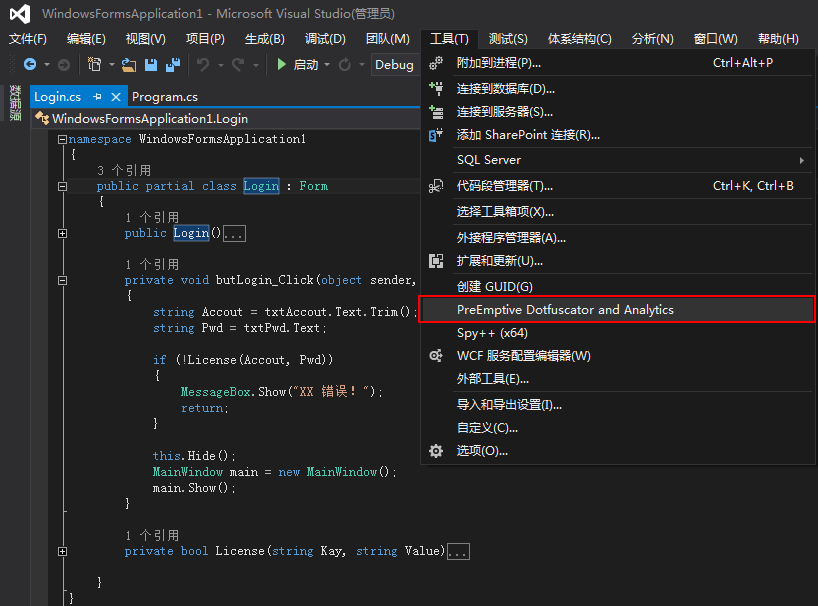Open the 文件(F) menu
818x606 pixels.
coord(28,39)
